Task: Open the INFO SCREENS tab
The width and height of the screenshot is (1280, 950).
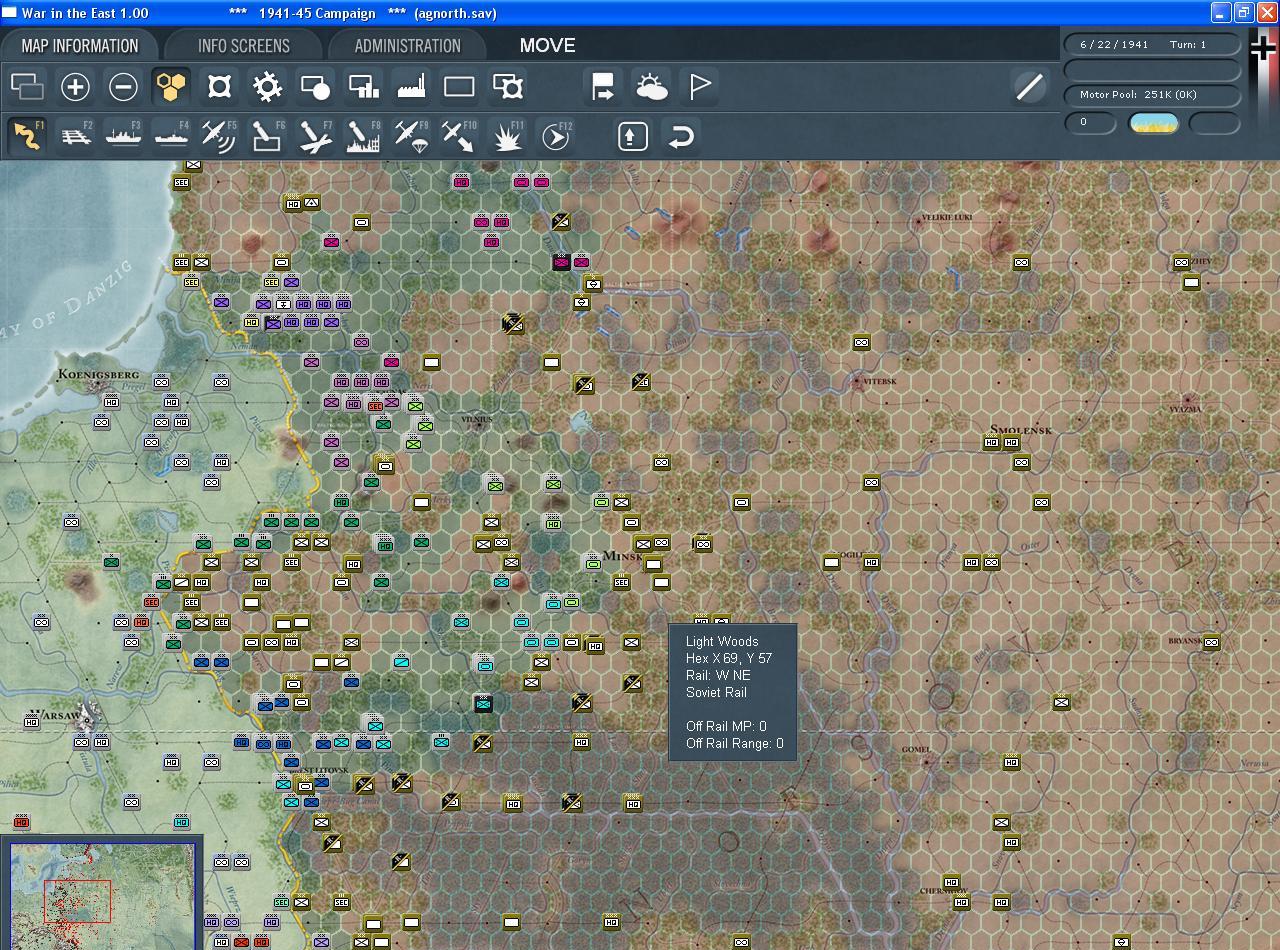Action: [x=244, y=46]
